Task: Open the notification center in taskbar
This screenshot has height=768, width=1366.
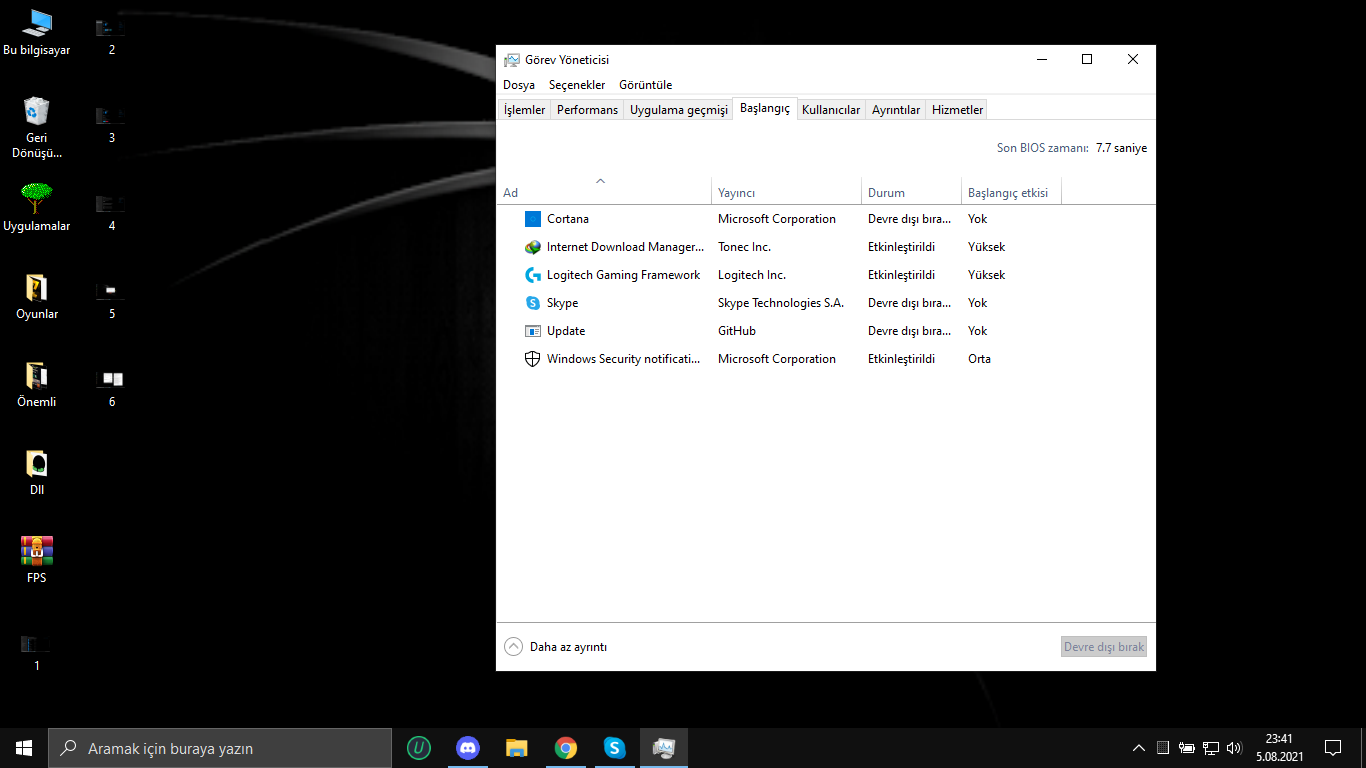Action: (1332, 748)
